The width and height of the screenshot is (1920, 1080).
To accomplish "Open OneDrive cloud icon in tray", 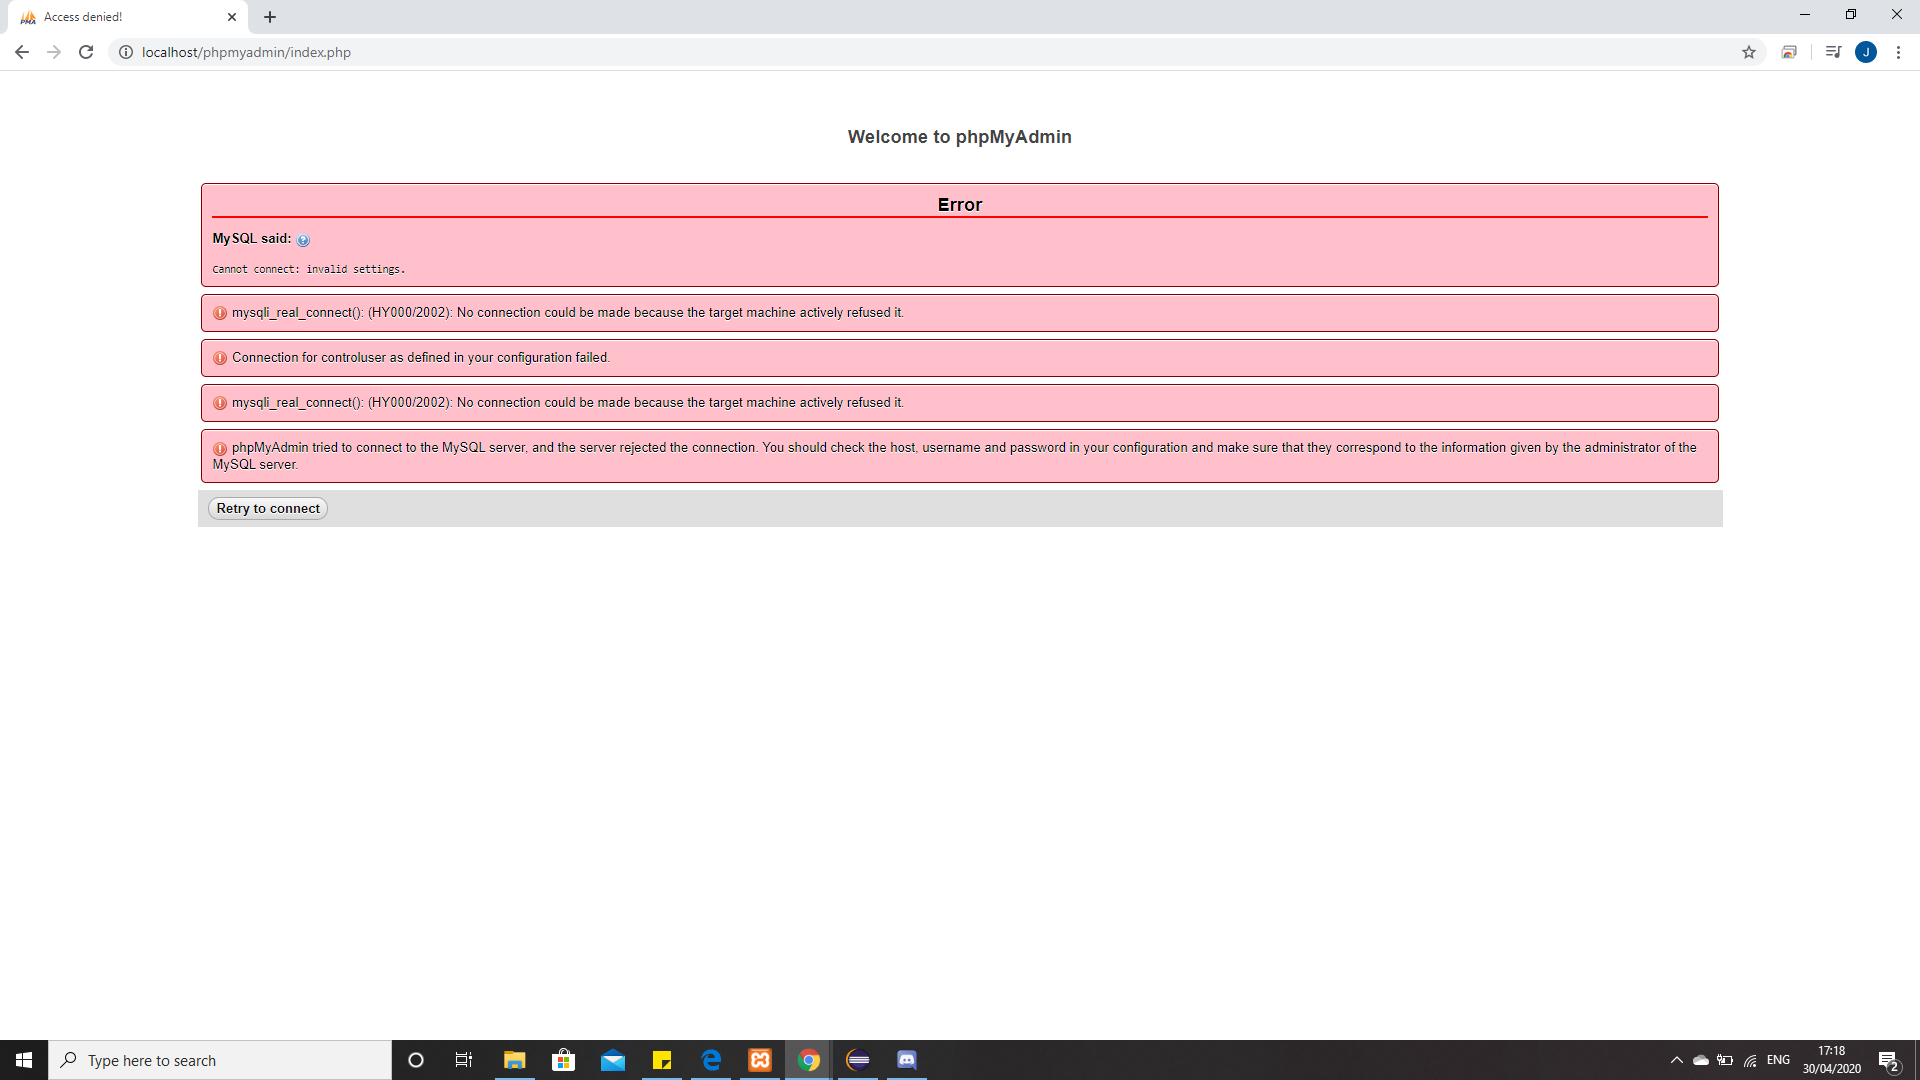I will coord(1700,1060).
